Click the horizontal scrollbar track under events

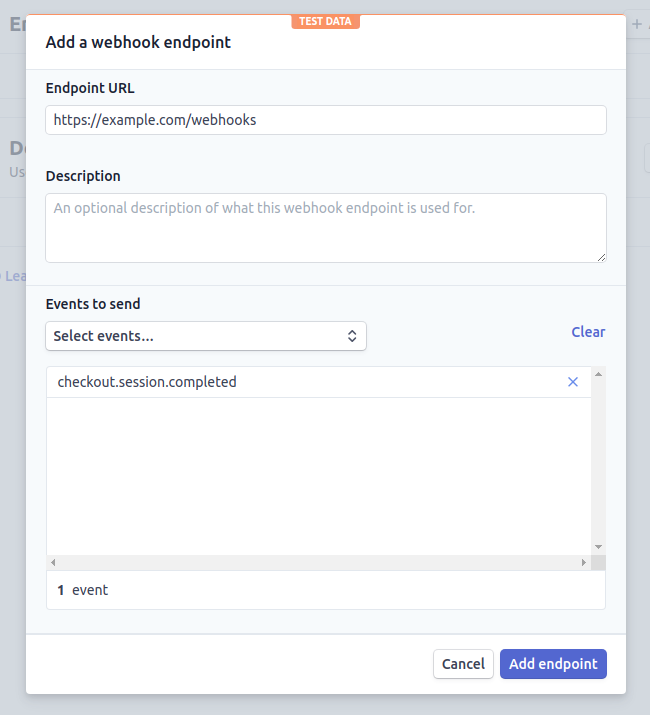[320, 563]
